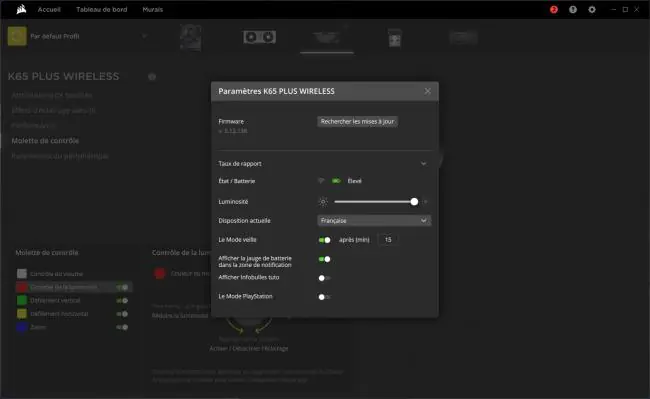This screenshot has width=650, height=399.
Task: Close the Paramètres K65 PLUS WIRELESS dialog
Action: pos(427,91)
